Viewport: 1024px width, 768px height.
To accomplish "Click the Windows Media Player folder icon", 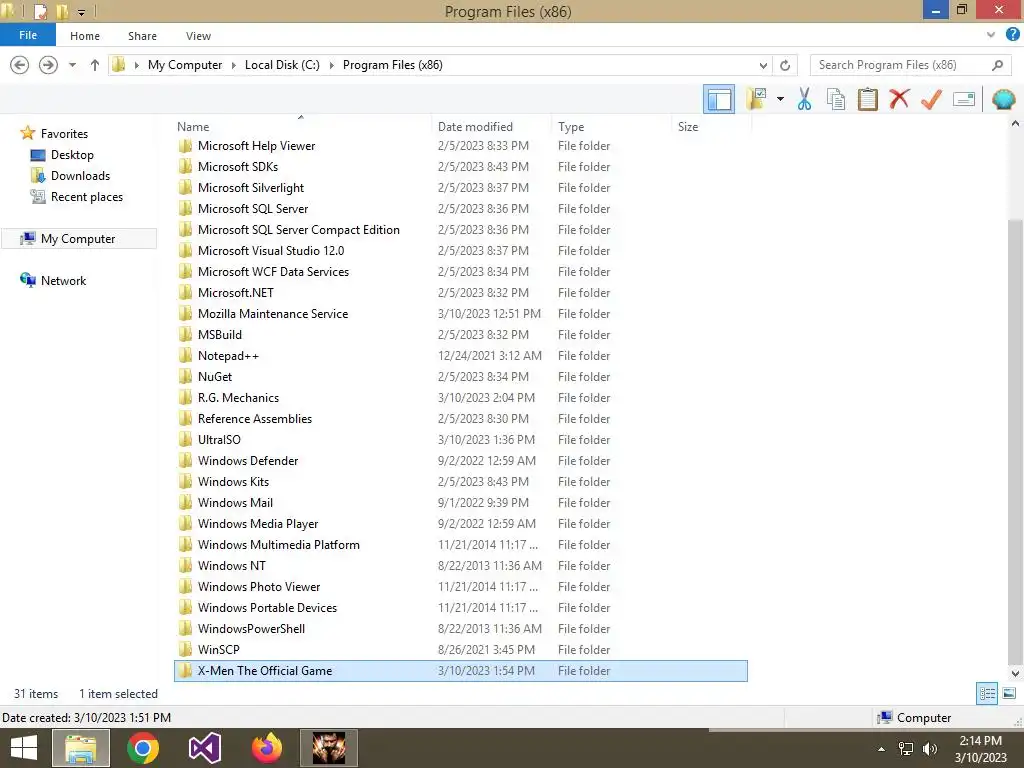I will [x=185, y=523].
